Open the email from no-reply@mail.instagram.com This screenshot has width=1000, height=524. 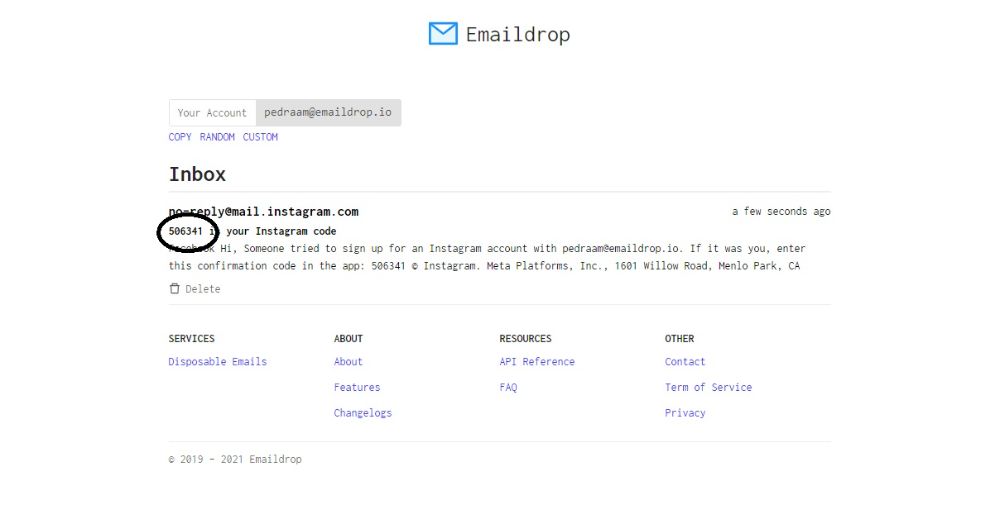click(263, 212)
